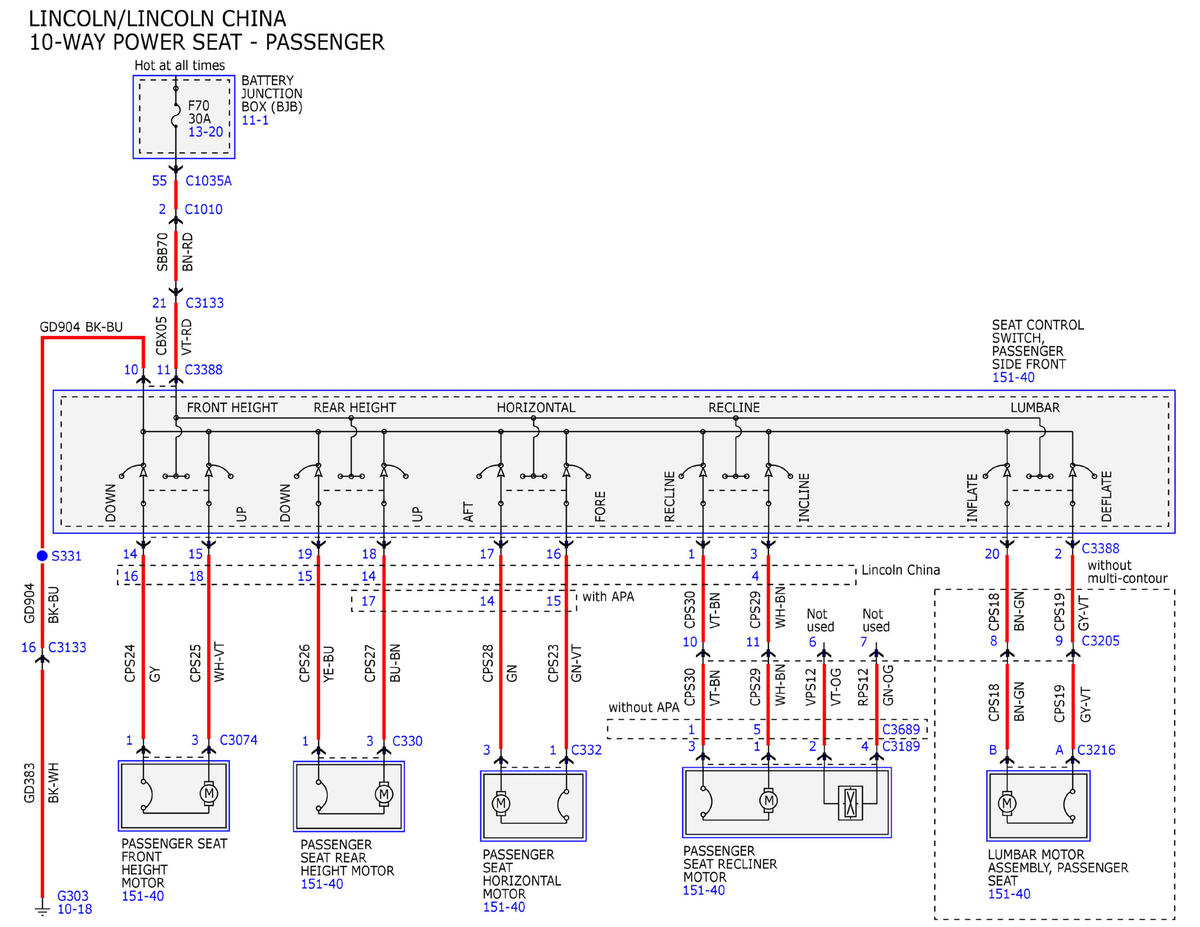Select the 'without APA' option note
This screenshot has height=927, width=1200.
tap(643, 708)
